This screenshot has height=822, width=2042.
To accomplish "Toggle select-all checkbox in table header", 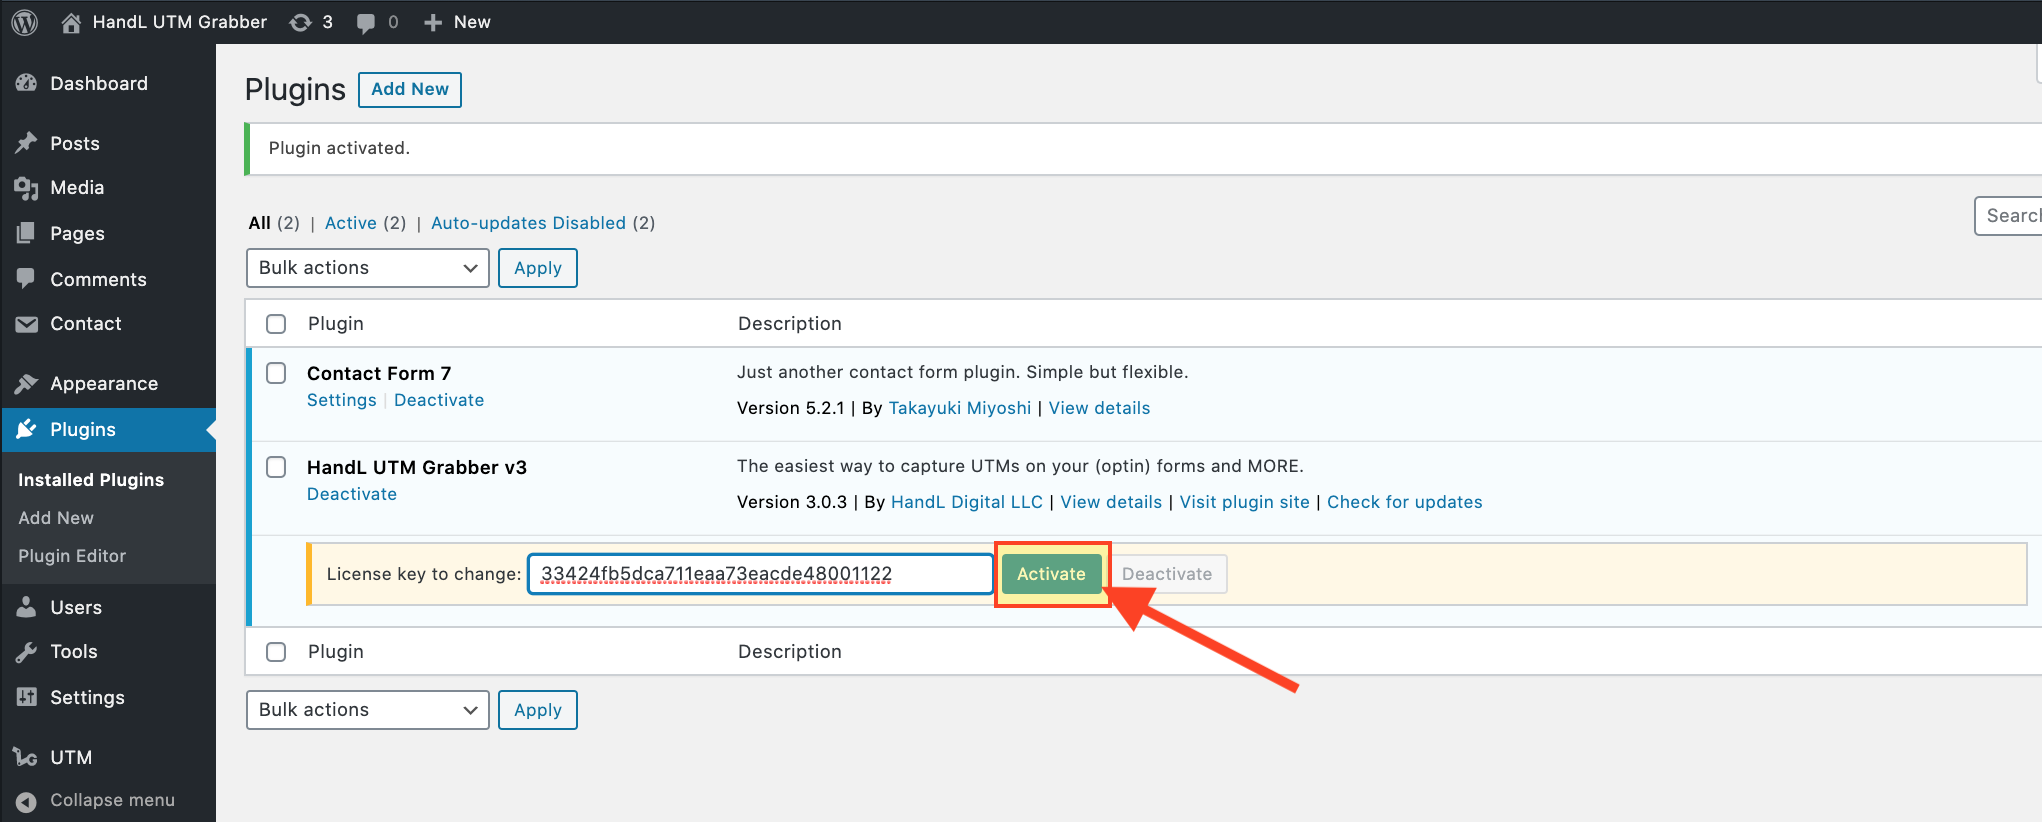I will point(276,324).
